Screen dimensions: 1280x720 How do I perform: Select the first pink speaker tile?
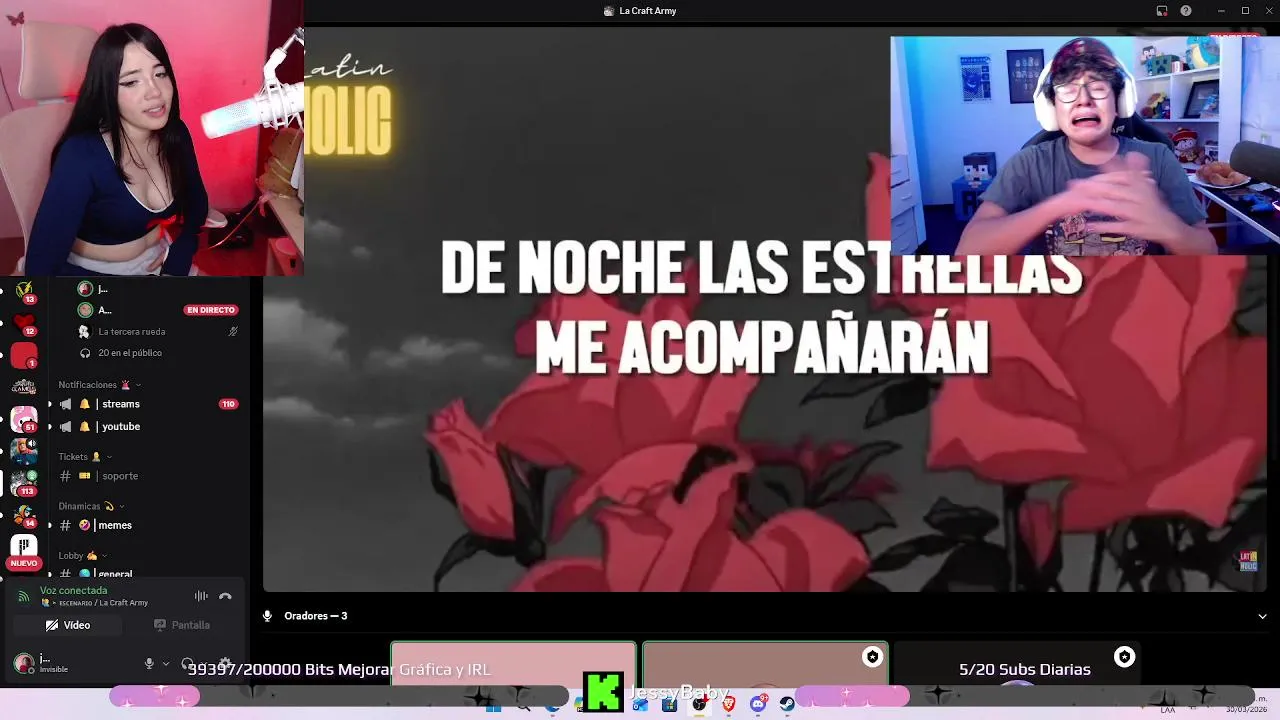coord(513,664)
